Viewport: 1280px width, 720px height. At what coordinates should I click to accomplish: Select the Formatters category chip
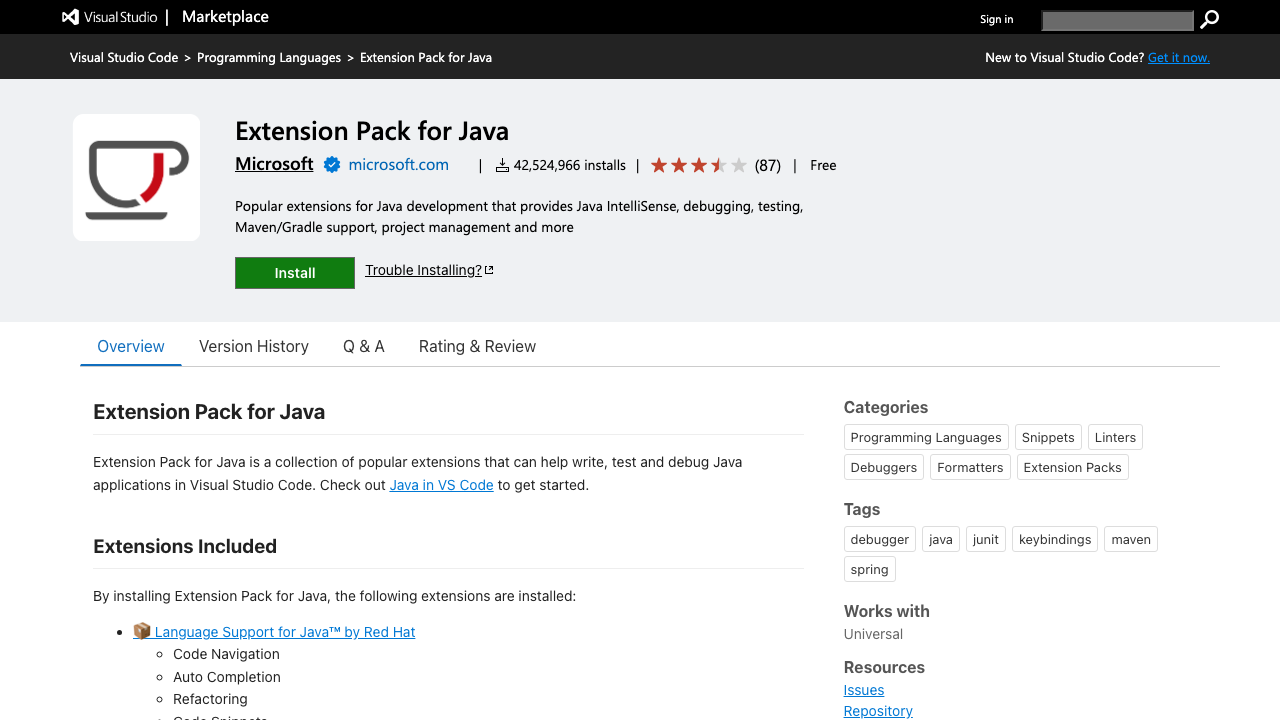pos(970,467)
